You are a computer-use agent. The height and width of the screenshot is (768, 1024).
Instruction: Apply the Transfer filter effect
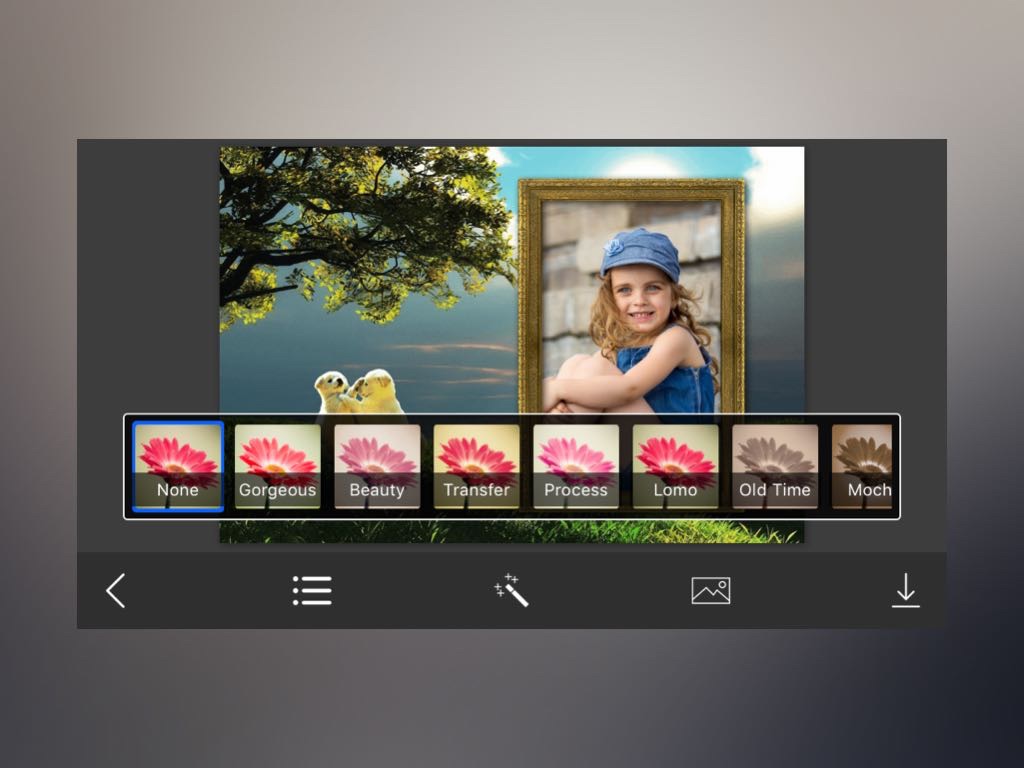pos(476,466)
